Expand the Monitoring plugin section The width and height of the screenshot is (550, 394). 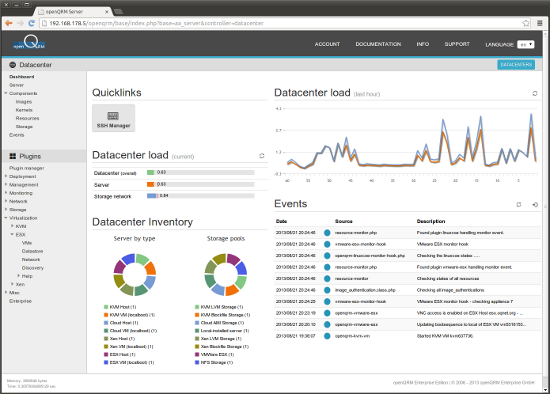[6, 193]
